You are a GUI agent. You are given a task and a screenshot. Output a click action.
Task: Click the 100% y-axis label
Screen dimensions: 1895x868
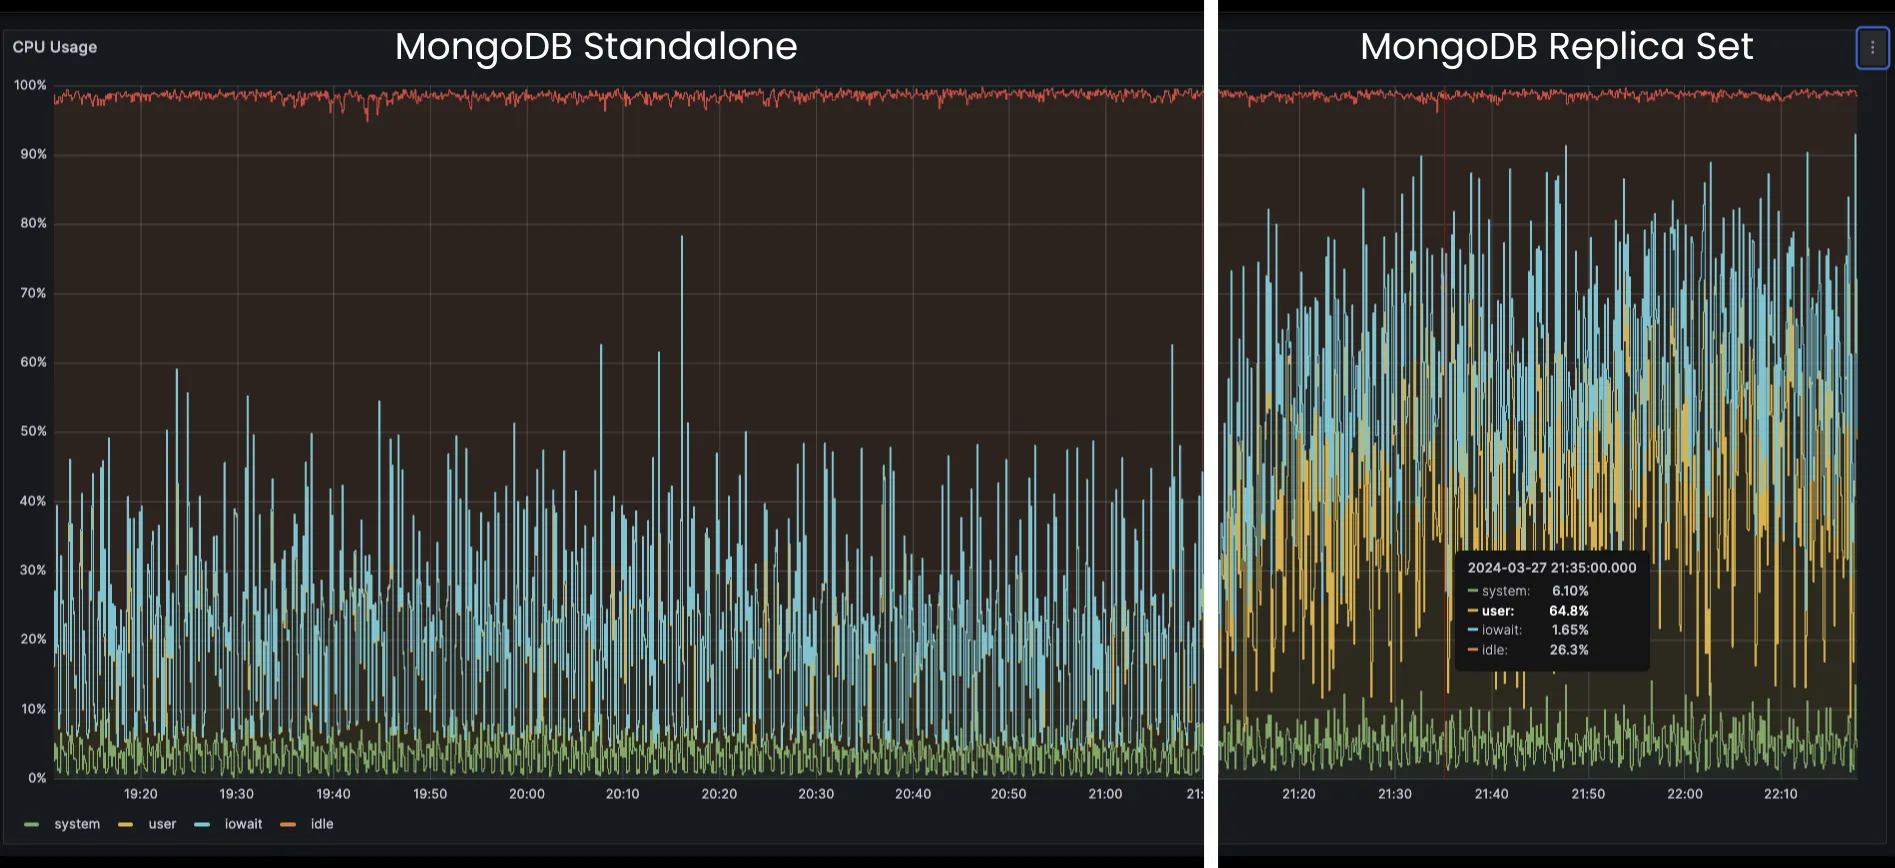pos(30,85)
